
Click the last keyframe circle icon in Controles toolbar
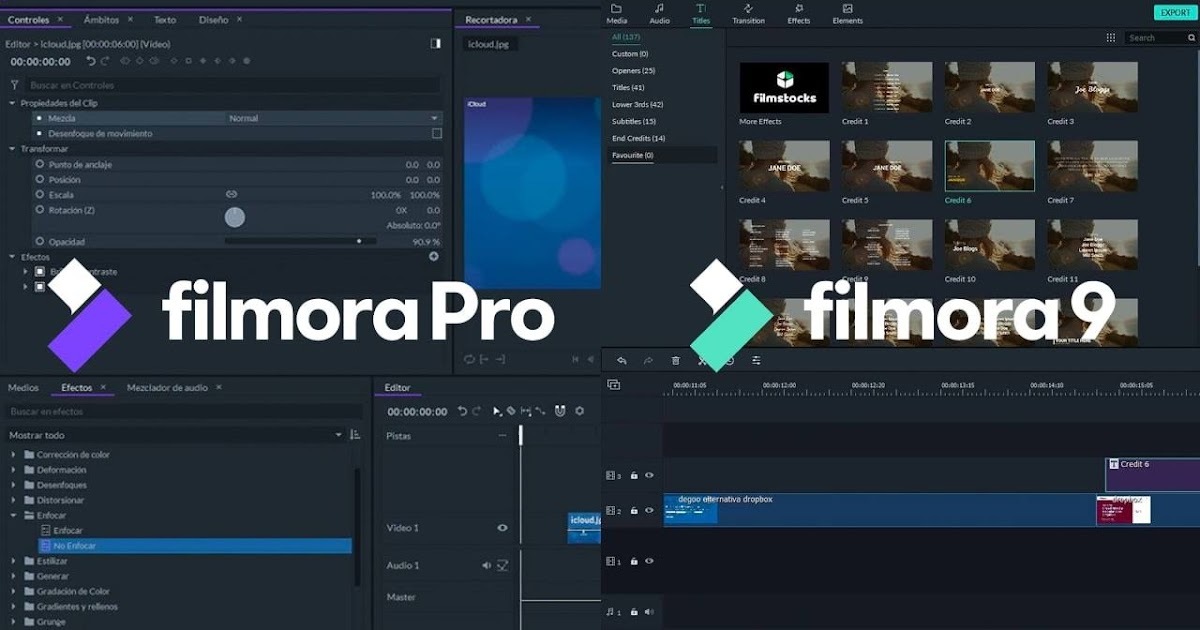[247, 61]
